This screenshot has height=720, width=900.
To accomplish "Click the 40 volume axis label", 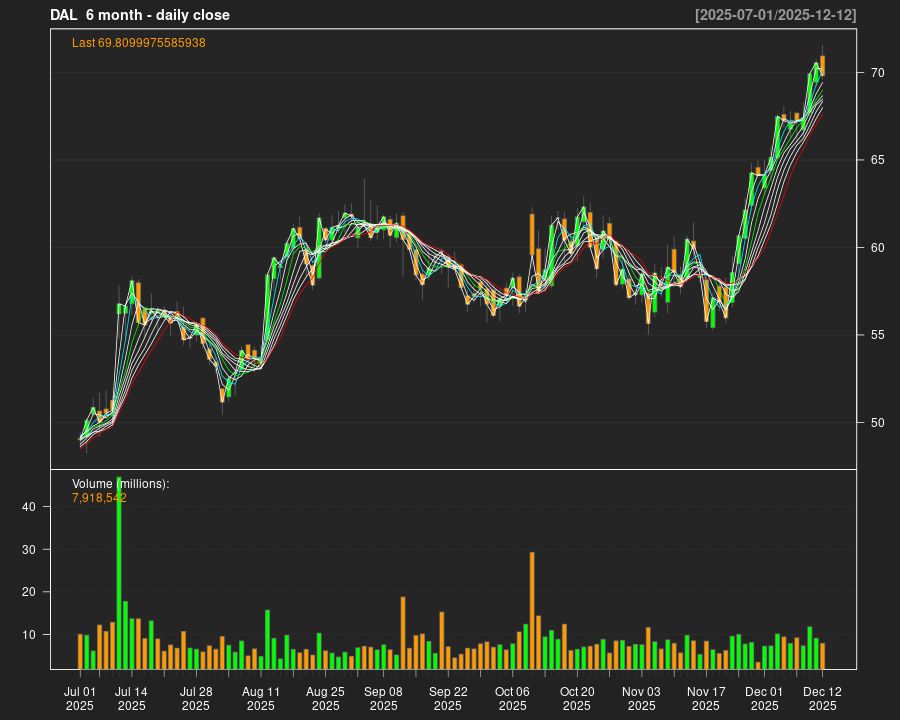I will coord(29,508).
